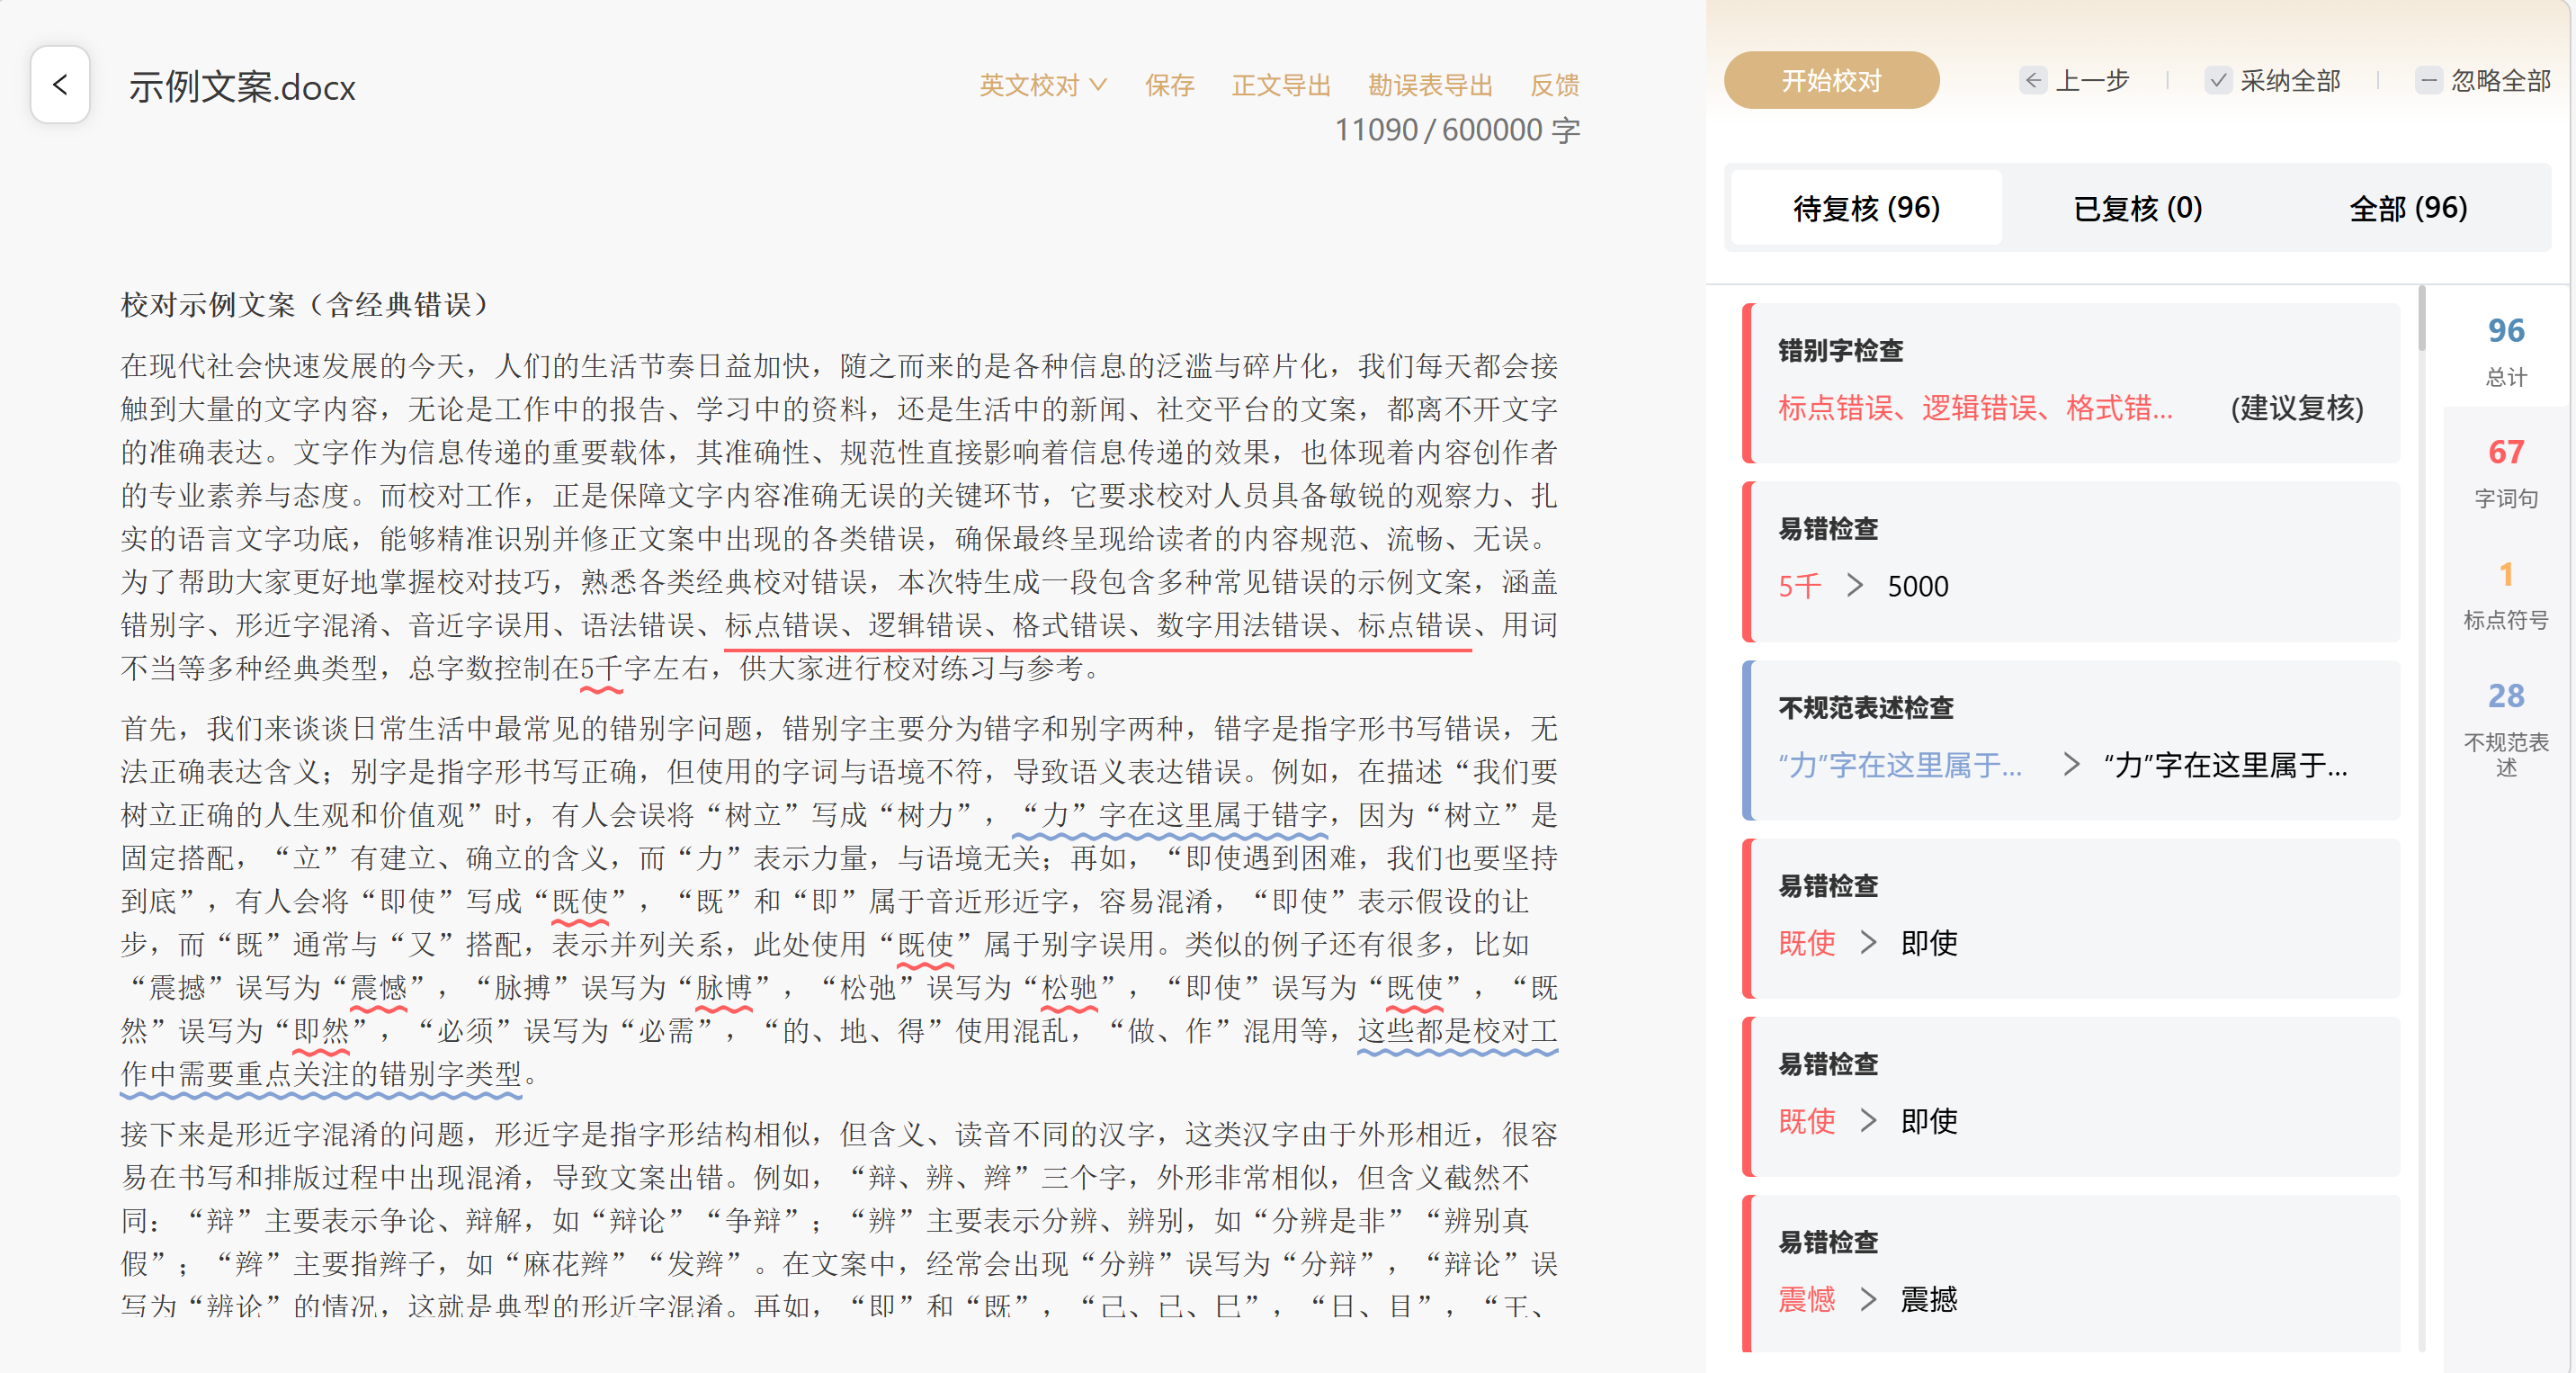This screenshot has width=2576, height=1373.
Task: Click the 上一步 undo arrow icon
Action: pyautogui.click(x=2033, y=81)
